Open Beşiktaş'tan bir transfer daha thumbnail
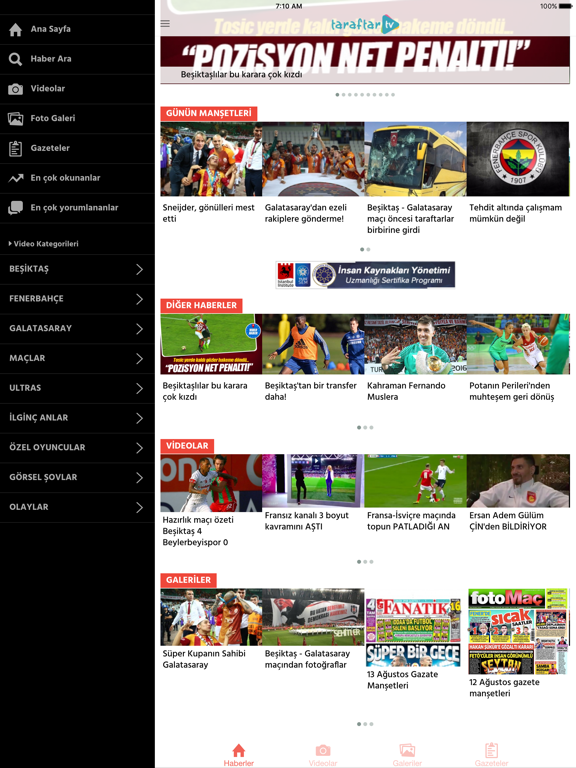The height and width of the screenshot is (768, 576). point(313,344)
